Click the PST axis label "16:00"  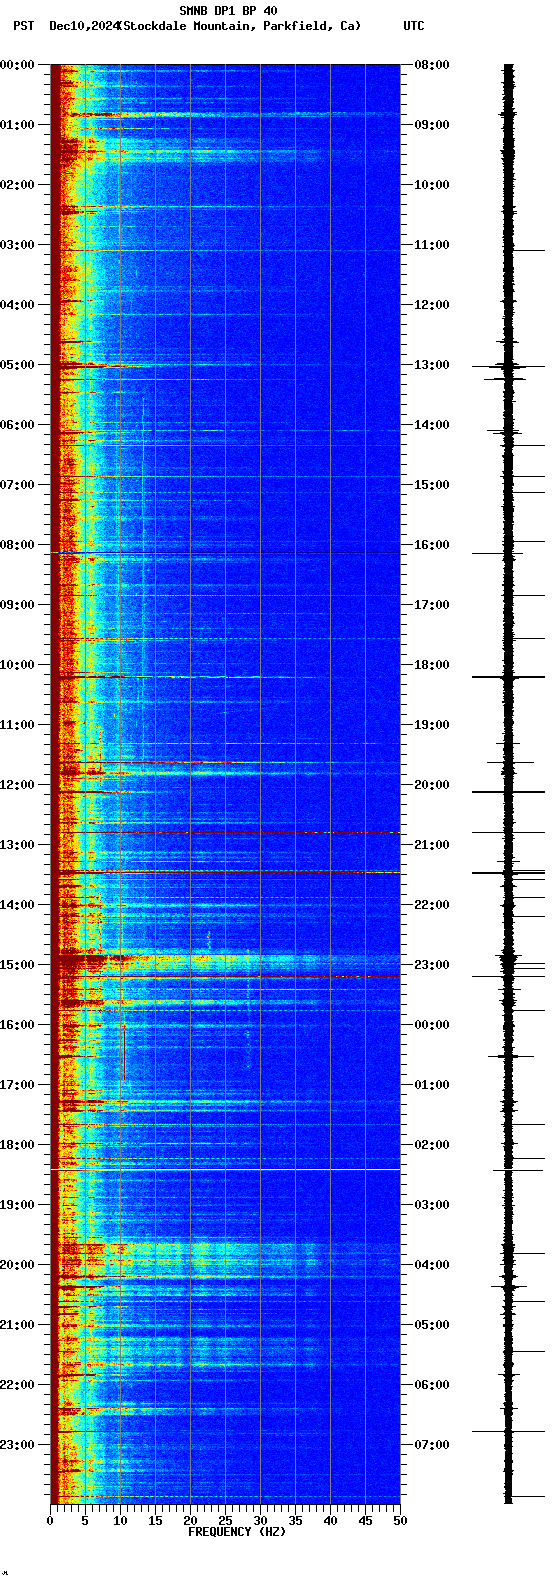17,1025
